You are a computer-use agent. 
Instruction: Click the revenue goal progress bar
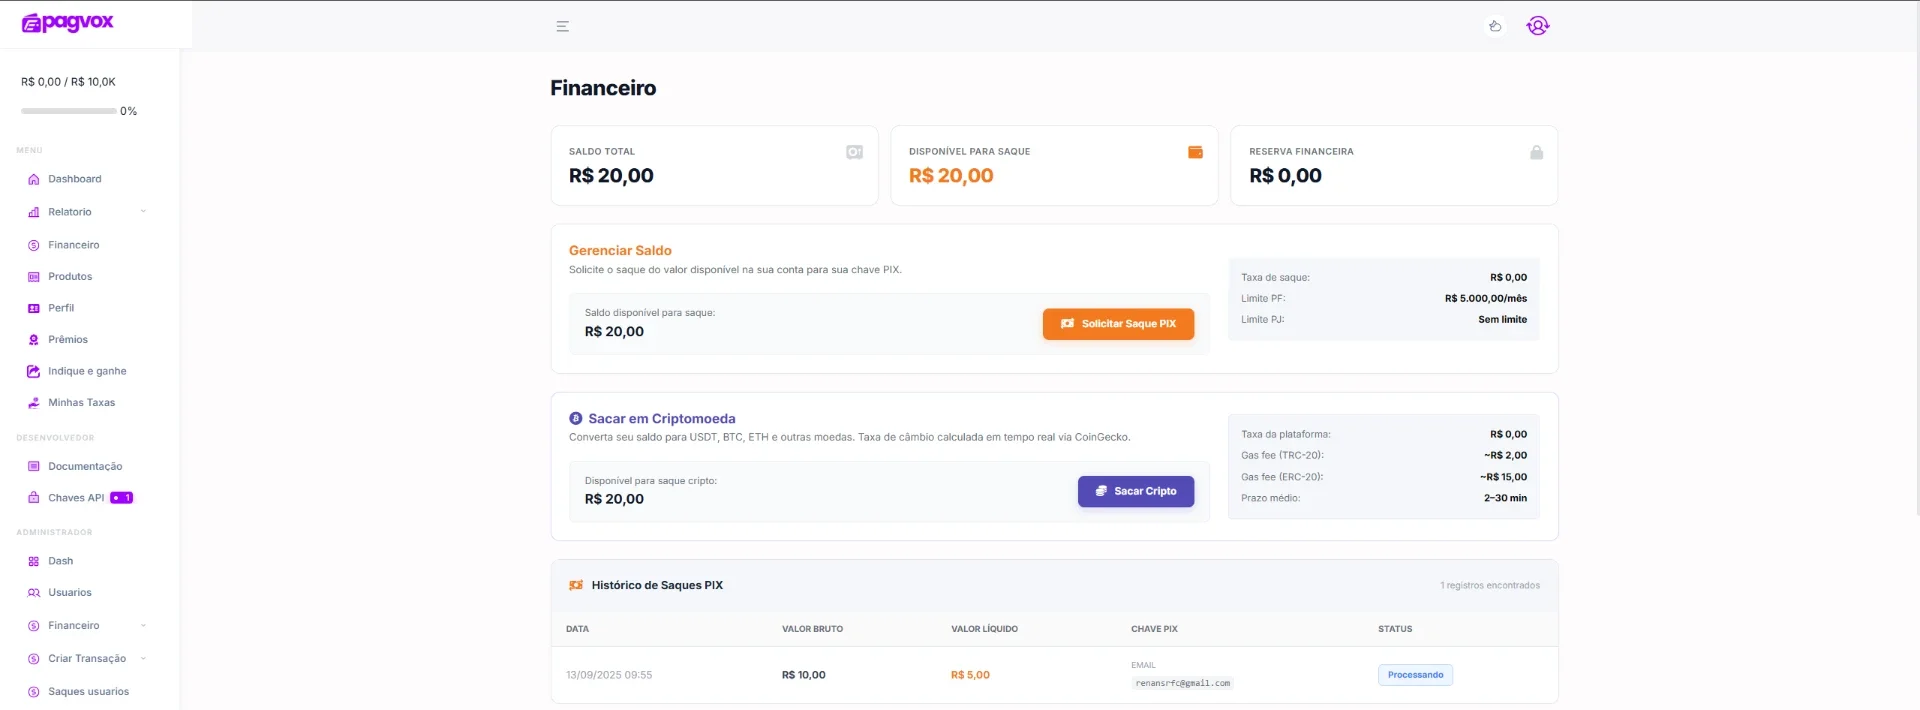[x=68, y=111]
